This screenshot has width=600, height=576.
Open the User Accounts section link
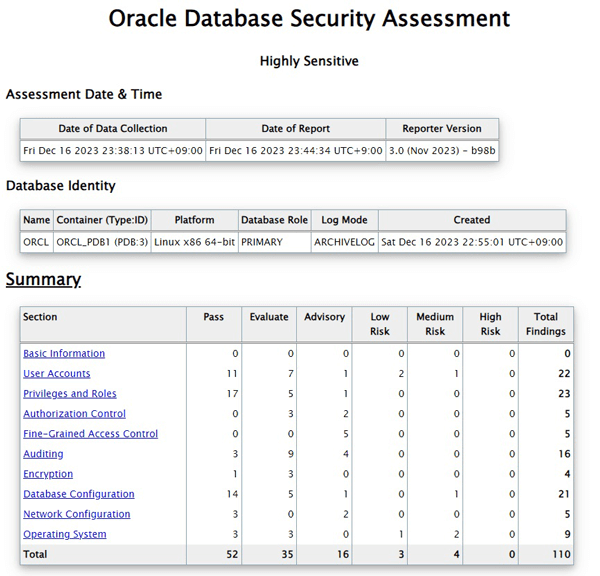[x=57, y=374]
